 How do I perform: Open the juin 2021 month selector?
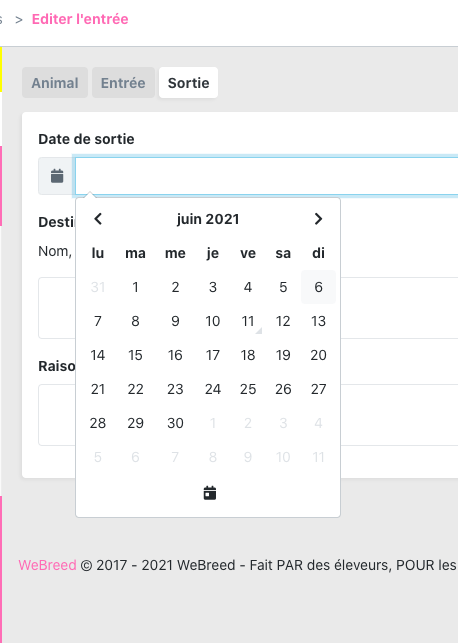pyautogui.click(x=208, y=219)
